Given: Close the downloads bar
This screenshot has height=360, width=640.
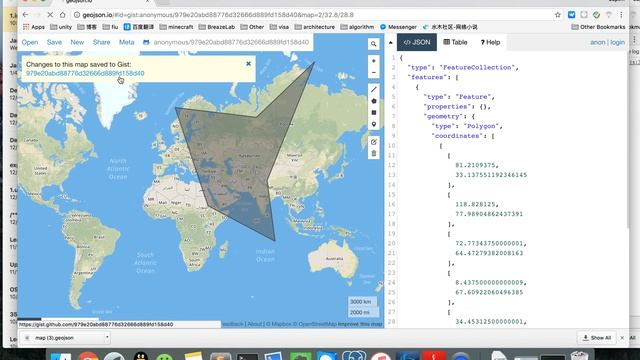Looking at the screenshot, I should pyautogui.click(x=622, y=338).
